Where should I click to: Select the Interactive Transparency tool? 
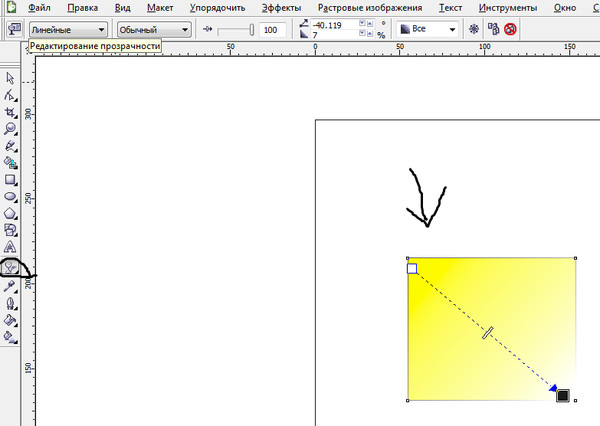pos(10,268)
